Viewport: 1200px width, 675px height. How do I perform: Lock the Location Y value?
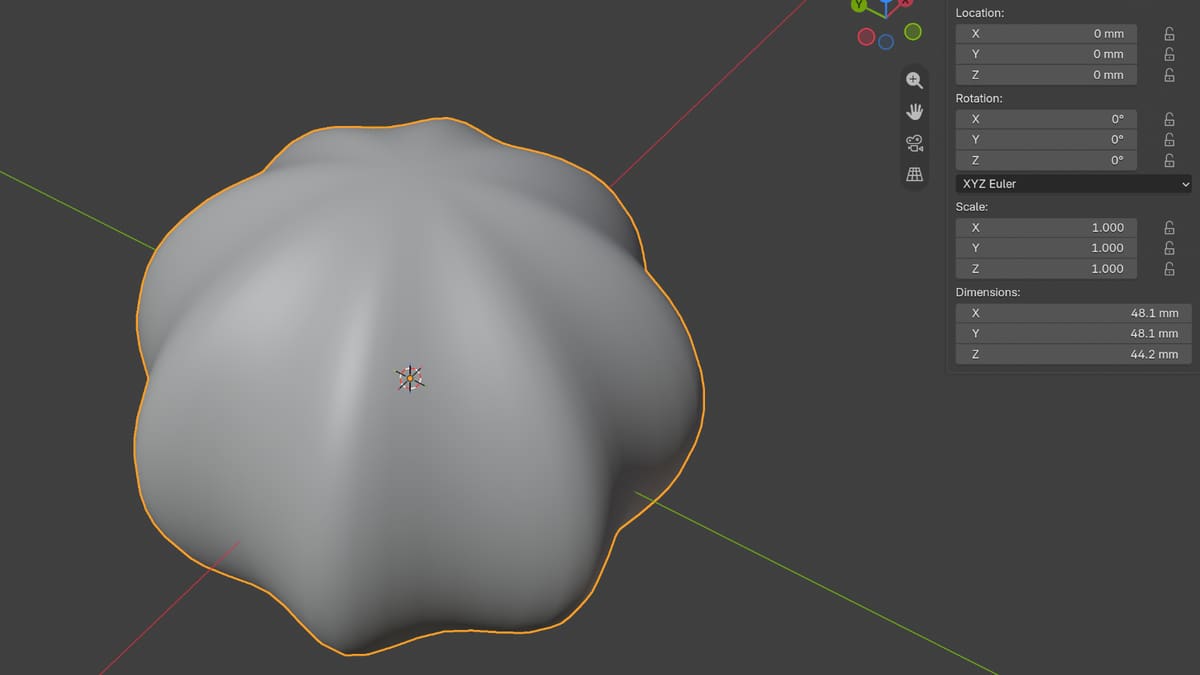[x=1169, y=54]
